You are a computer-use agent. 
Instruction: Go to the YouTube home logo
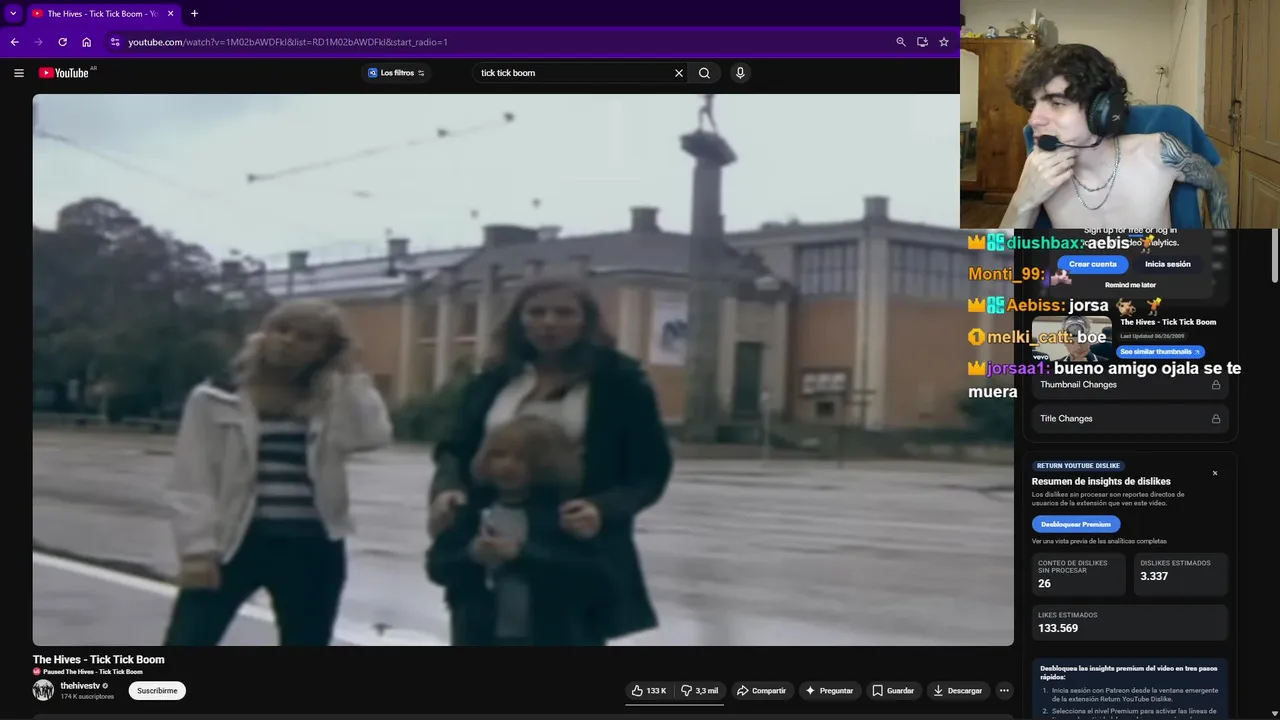click(x=64, y=73)
